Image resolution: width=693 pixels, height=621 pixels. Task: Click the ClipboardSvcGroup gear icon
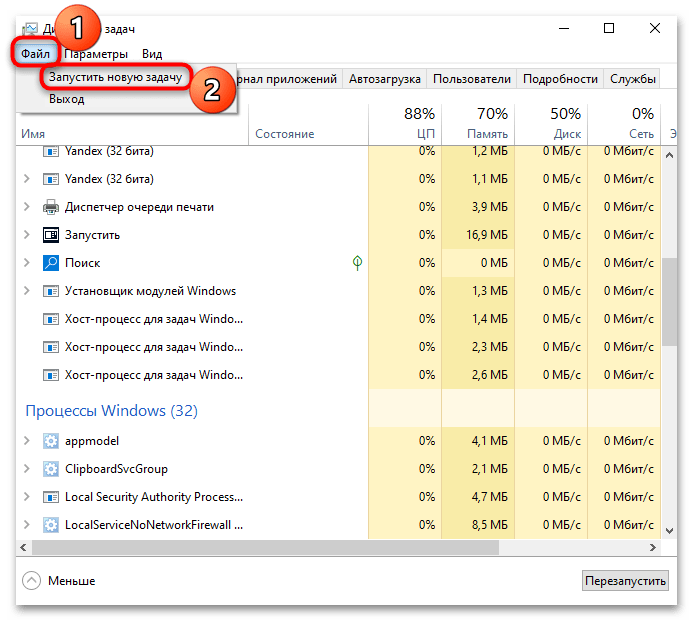(51, 469)
